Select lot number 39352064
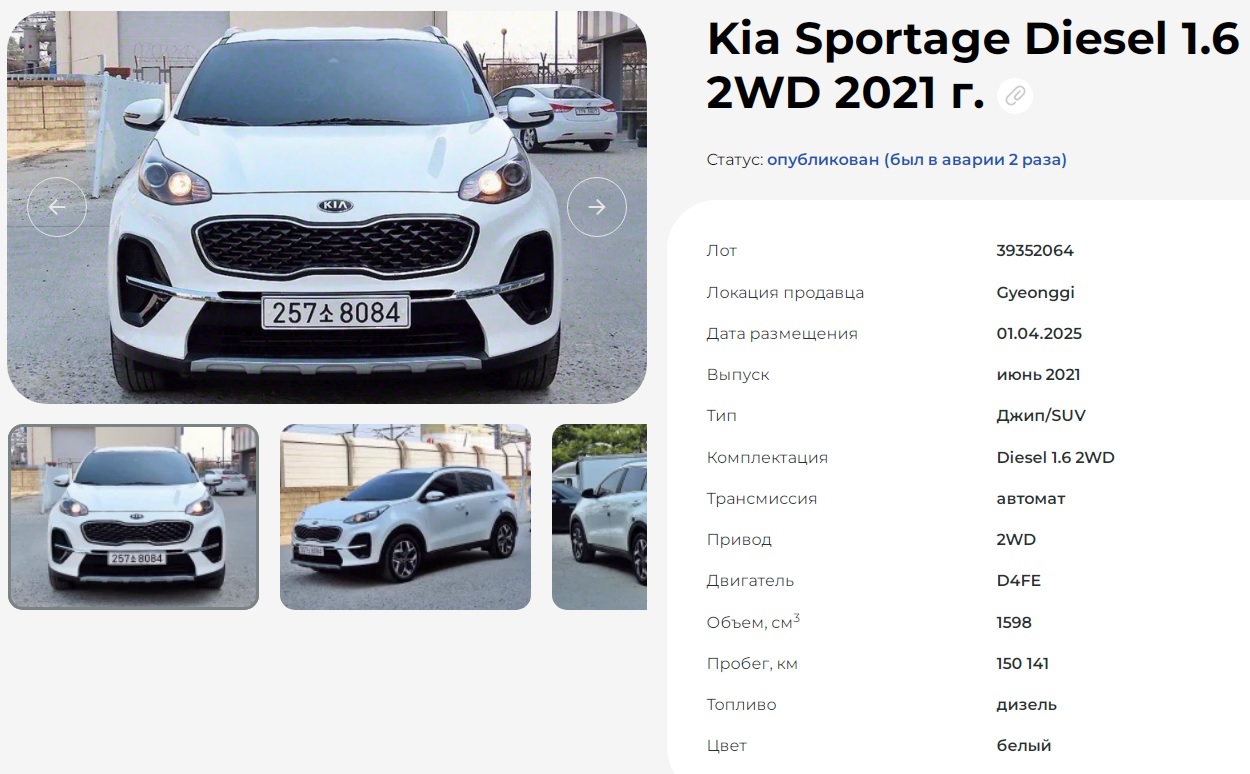Image resolution: width=1250 pixels, height=774 pixels. [x=1035, y=251]
